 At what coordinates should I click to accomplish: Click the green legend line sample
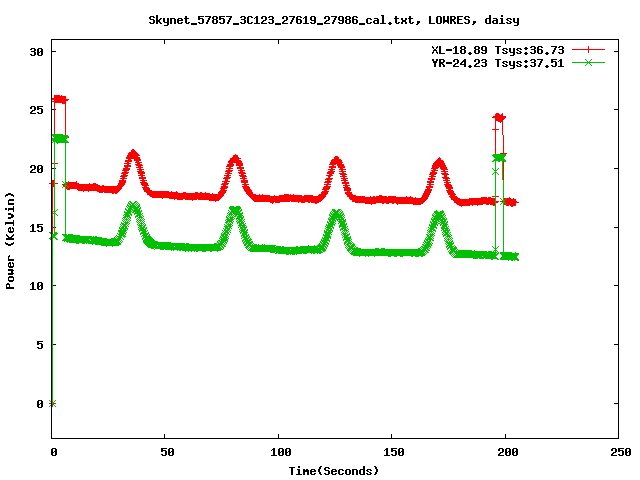[588, 62]
